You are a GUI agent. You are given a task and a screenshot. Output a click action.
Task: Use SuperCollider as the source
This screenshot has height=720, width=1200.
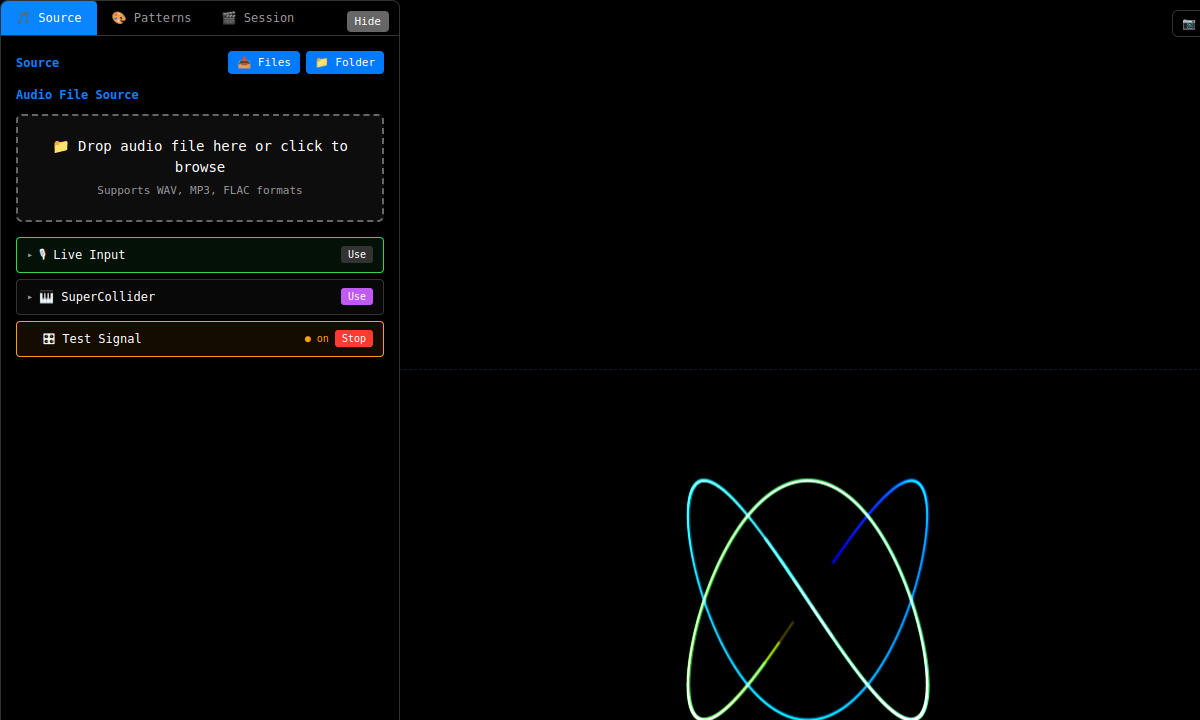[x=357, y=297]
